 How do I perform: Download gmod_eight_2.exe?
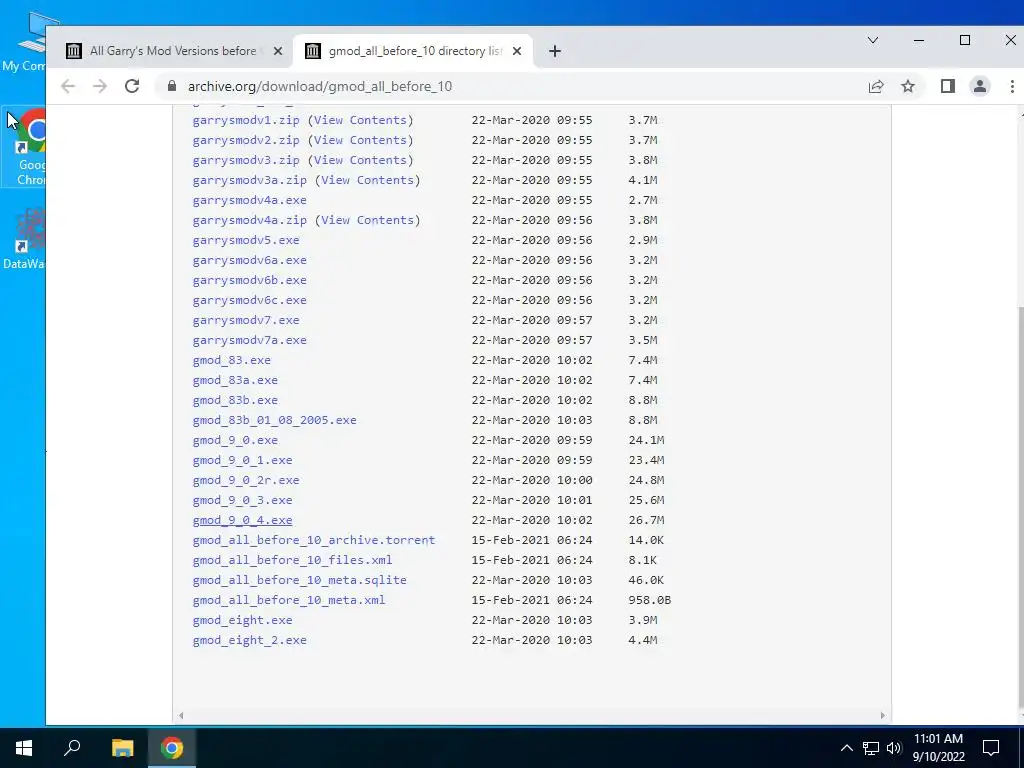(x=249, y=640)
